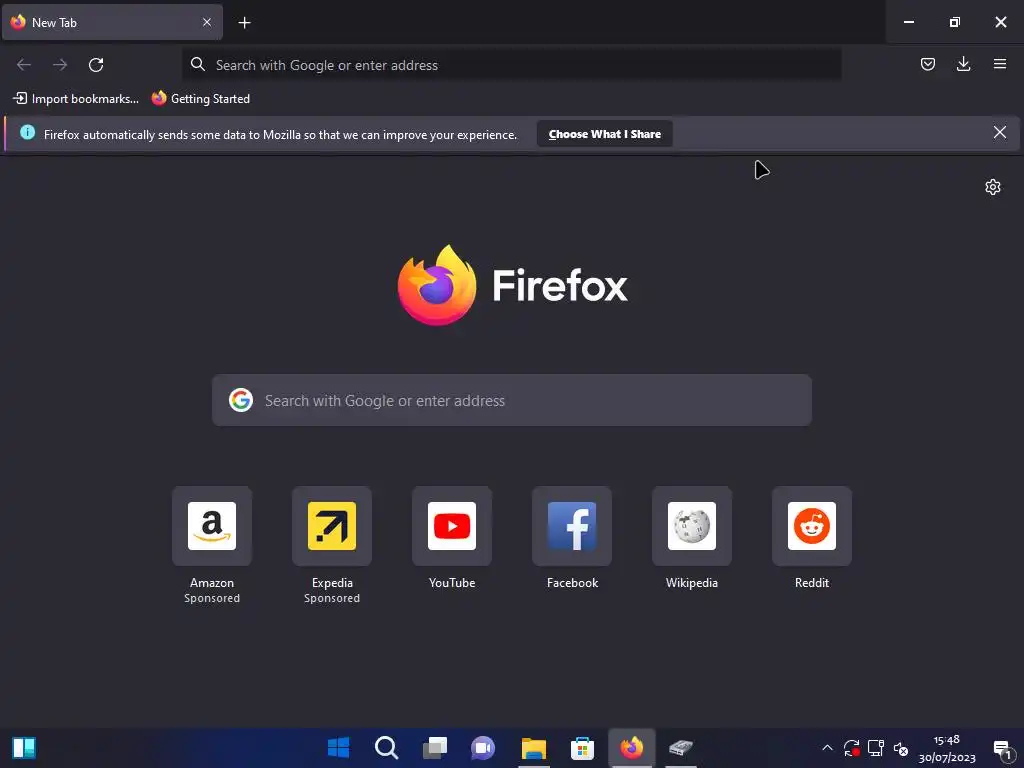Viewport: 1024px width, 768px height.
Task: Save to Pocket icon in toolbar
Action: click(927, 64)
